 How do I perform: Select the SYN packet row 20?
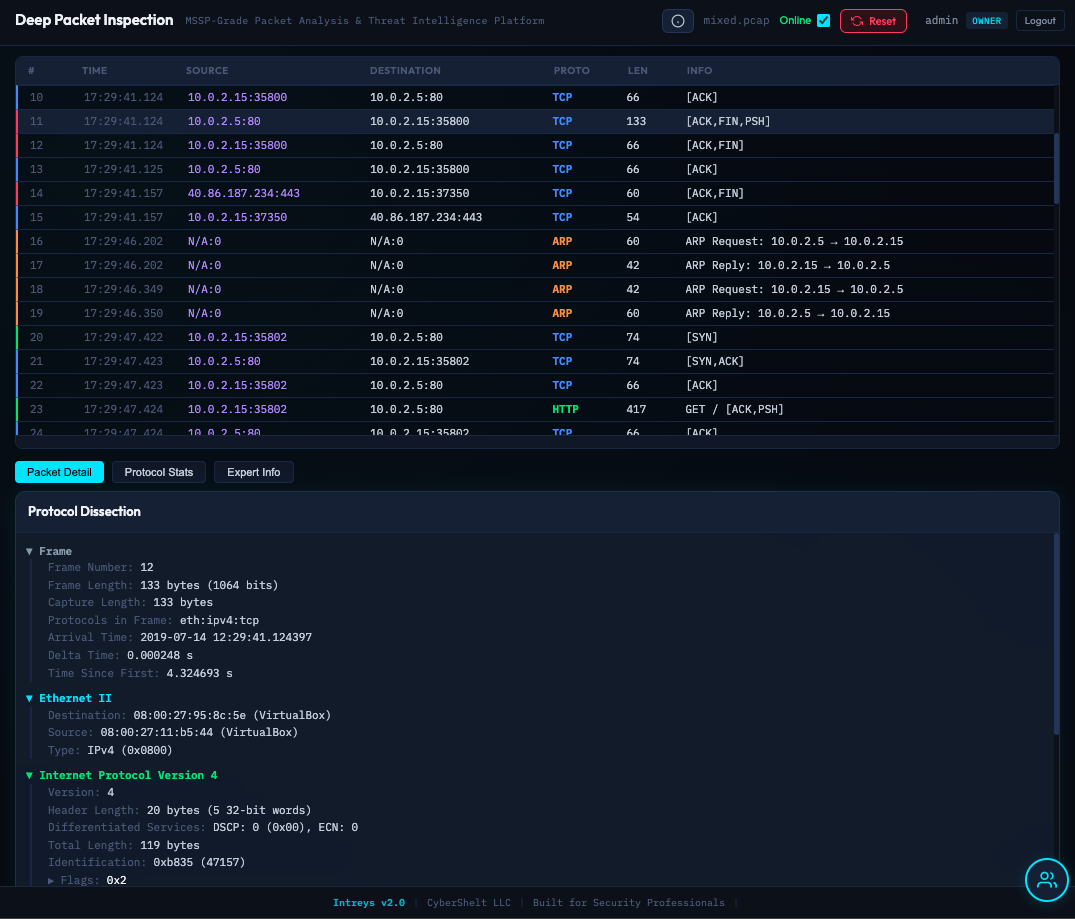coord(500,337)
